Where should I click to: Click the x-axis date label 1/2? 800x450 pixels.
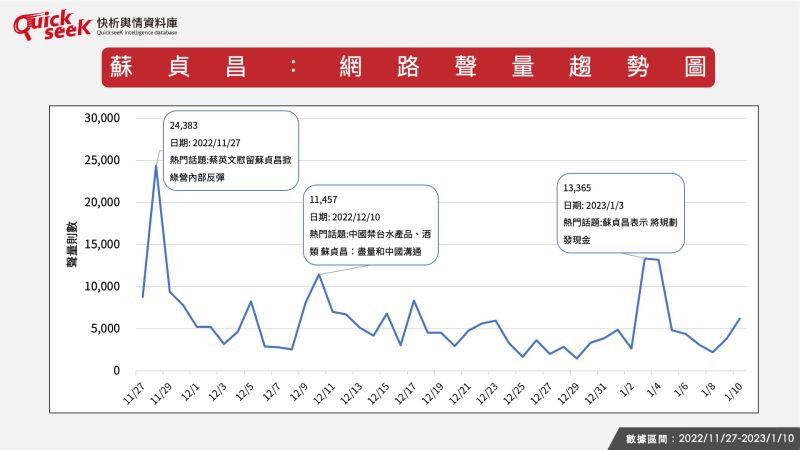627,390
